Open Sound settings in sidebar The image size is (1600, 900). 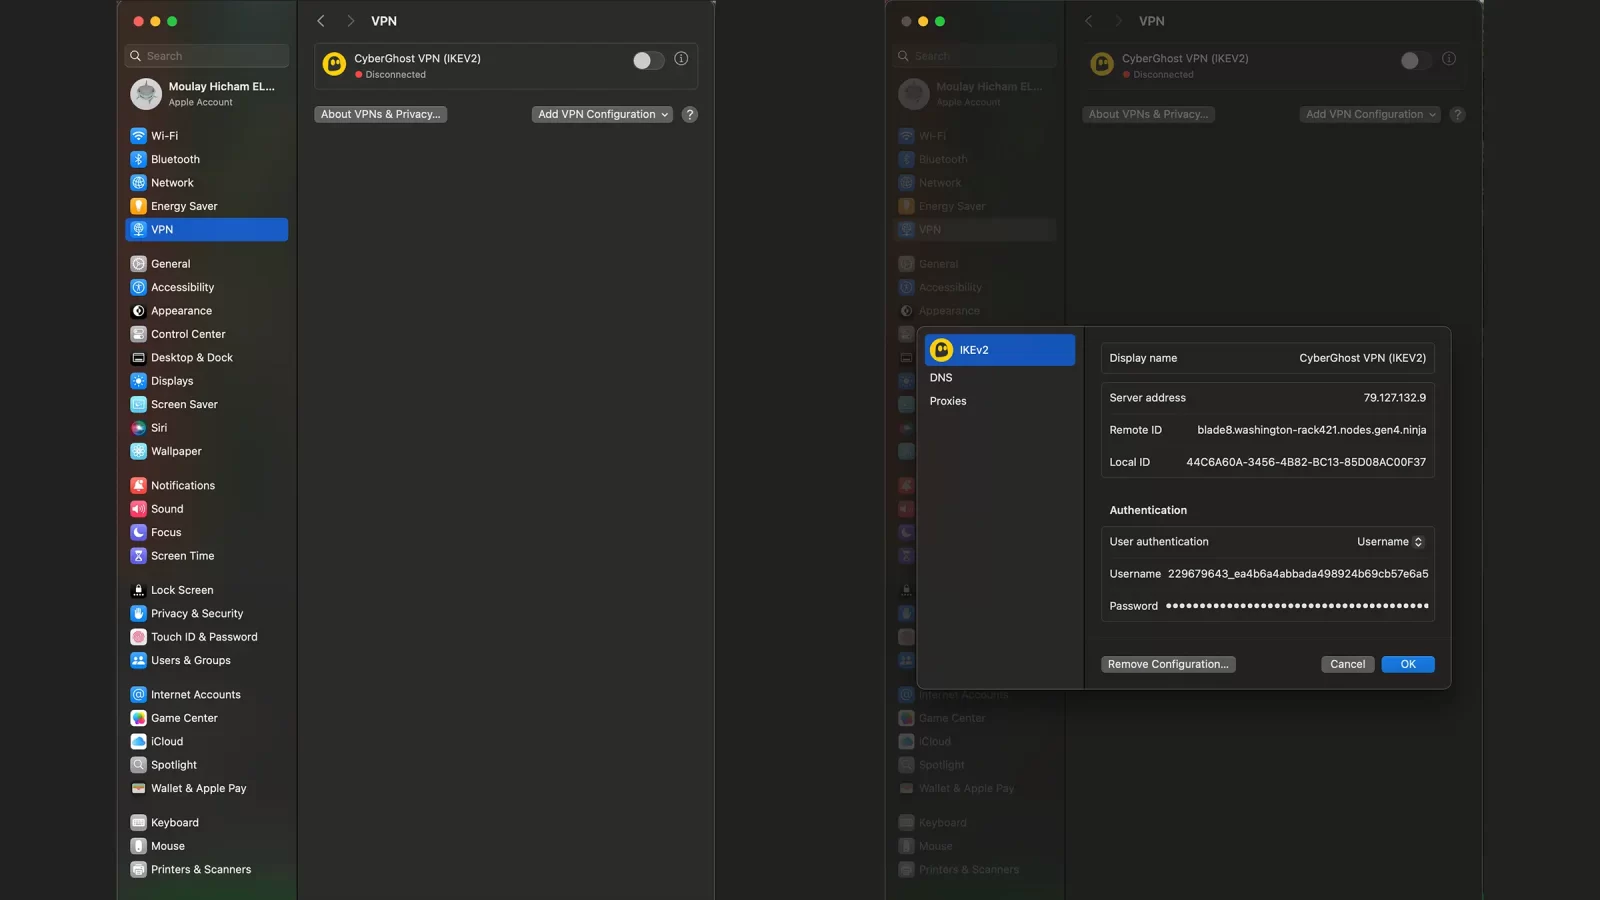[x=206, y=509]
